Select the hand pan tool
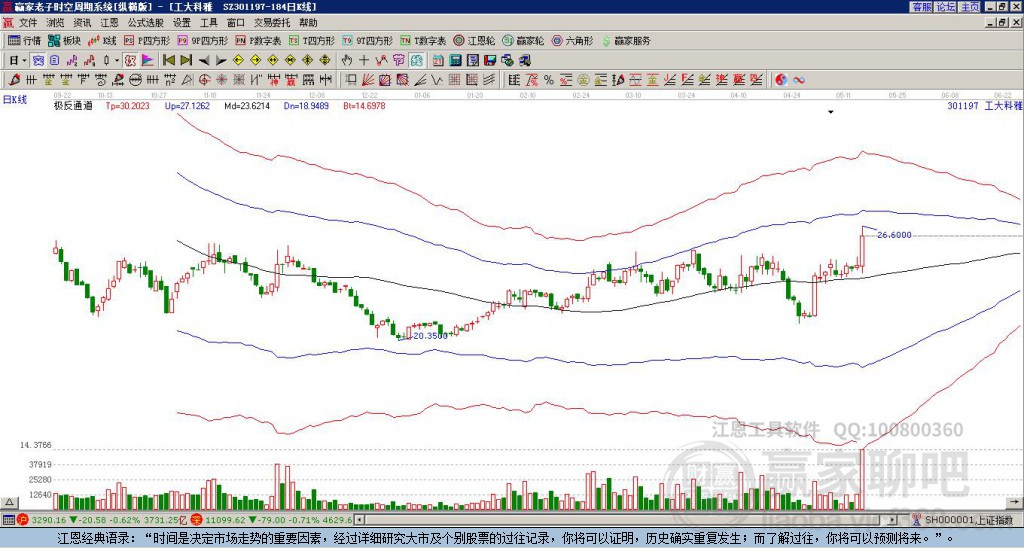The image size is (1024, 548). (x=346, y=61)
